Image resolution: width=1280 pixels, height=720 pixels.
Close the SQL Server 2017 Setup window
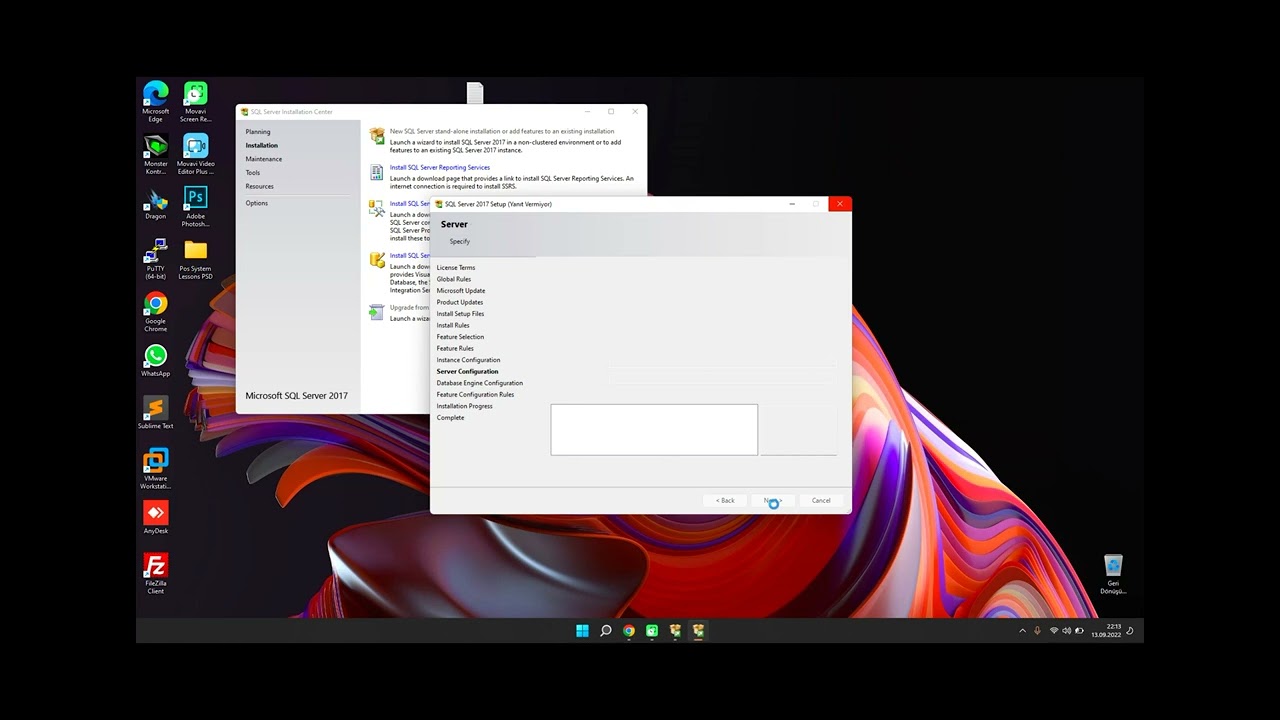(x=840, y=204)
